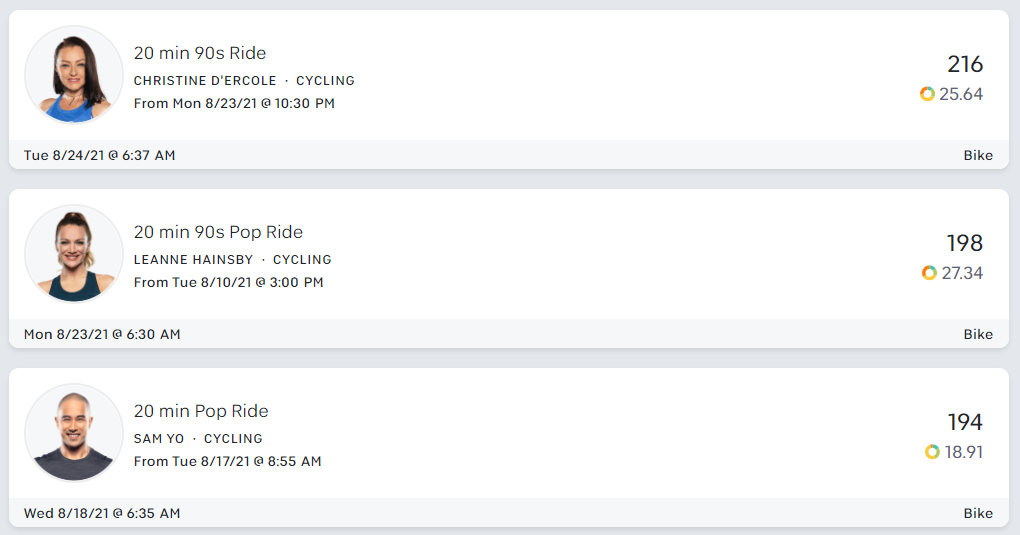This screenshot has width=1020, height=535.
Task: Click the Wed 8/18/21 @ 6:35 AM timestamp
Action: pos(102,513)
